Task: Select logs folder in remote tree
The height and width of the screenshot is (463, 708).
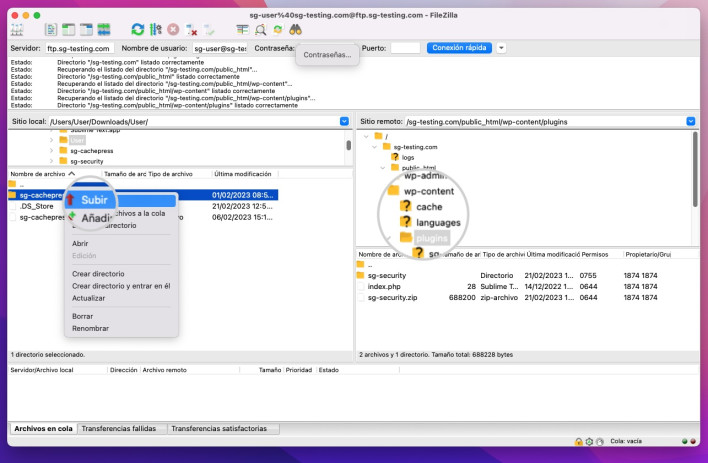Action: click(408, 157)
